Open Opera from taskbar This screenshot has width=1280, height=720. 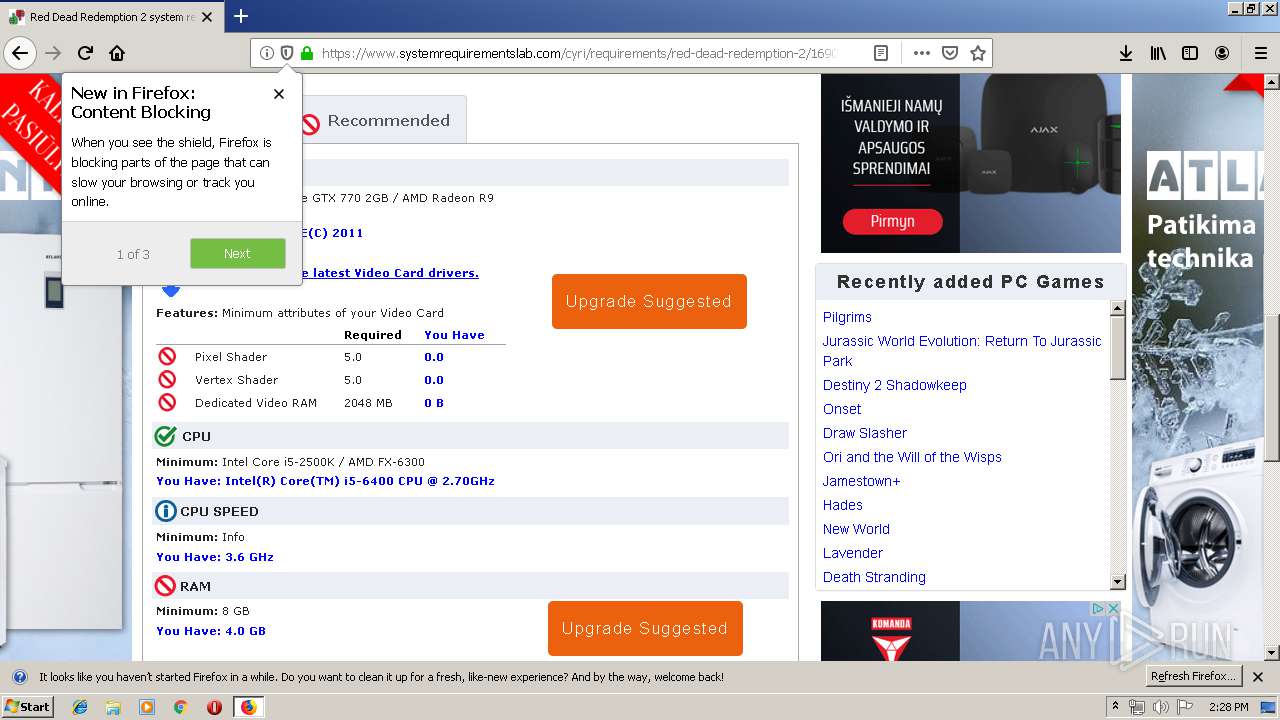pyautogui.click(x=214, y=707)
